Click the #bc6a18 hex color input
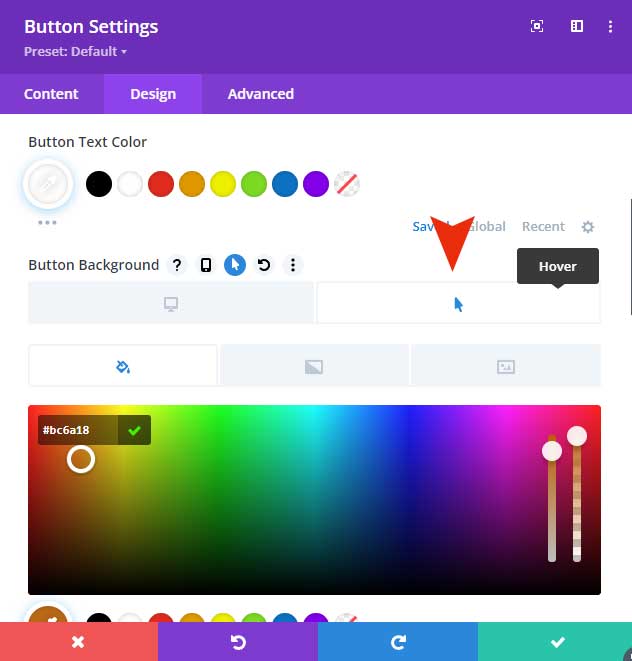The image size is (632, 661). point(78,430)
